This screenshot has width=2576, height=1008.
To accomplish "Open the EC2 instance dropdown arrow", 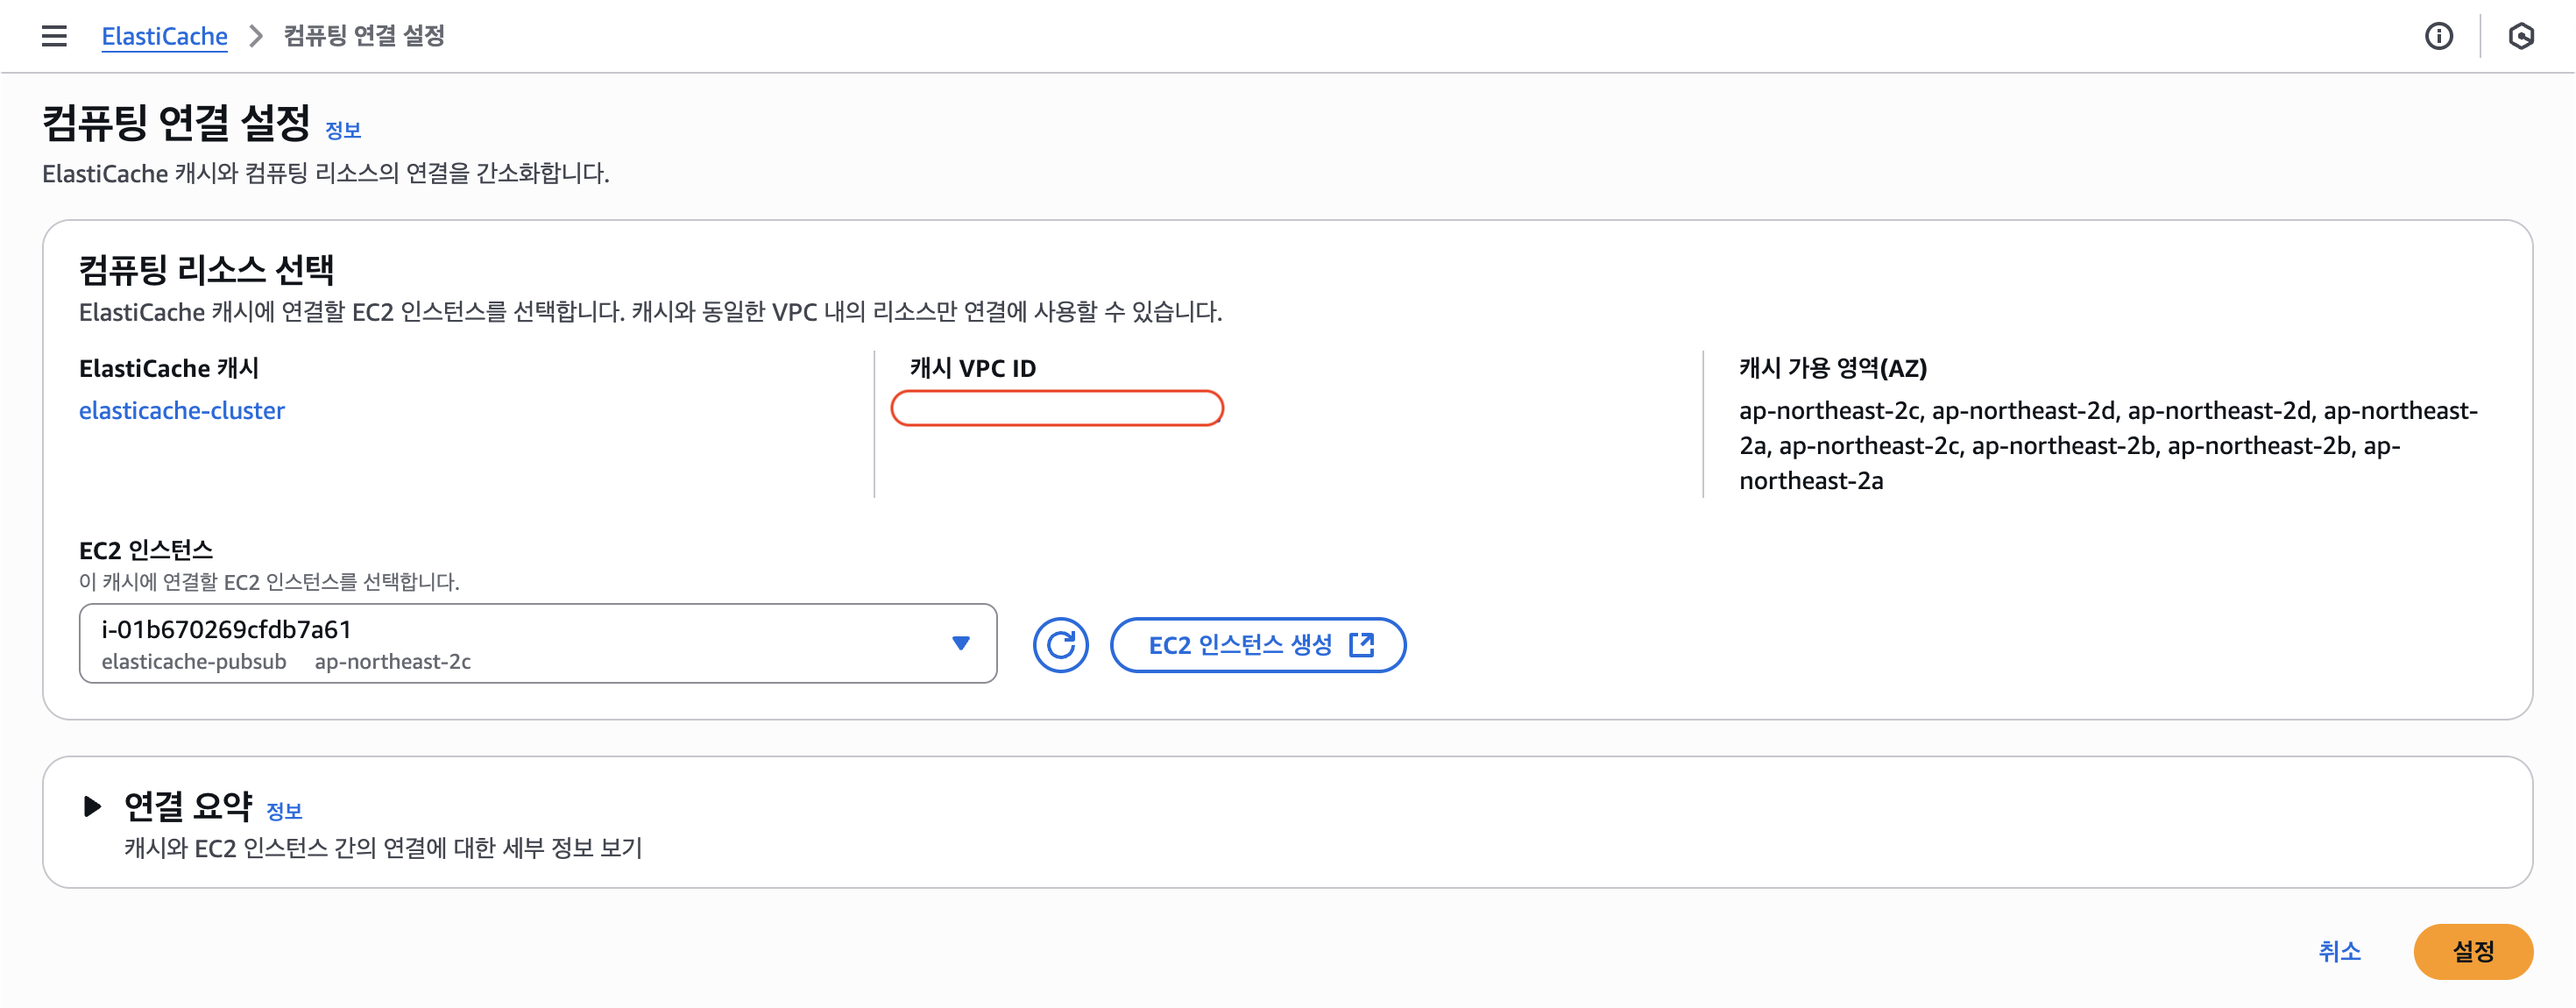I will click(961, 643).
